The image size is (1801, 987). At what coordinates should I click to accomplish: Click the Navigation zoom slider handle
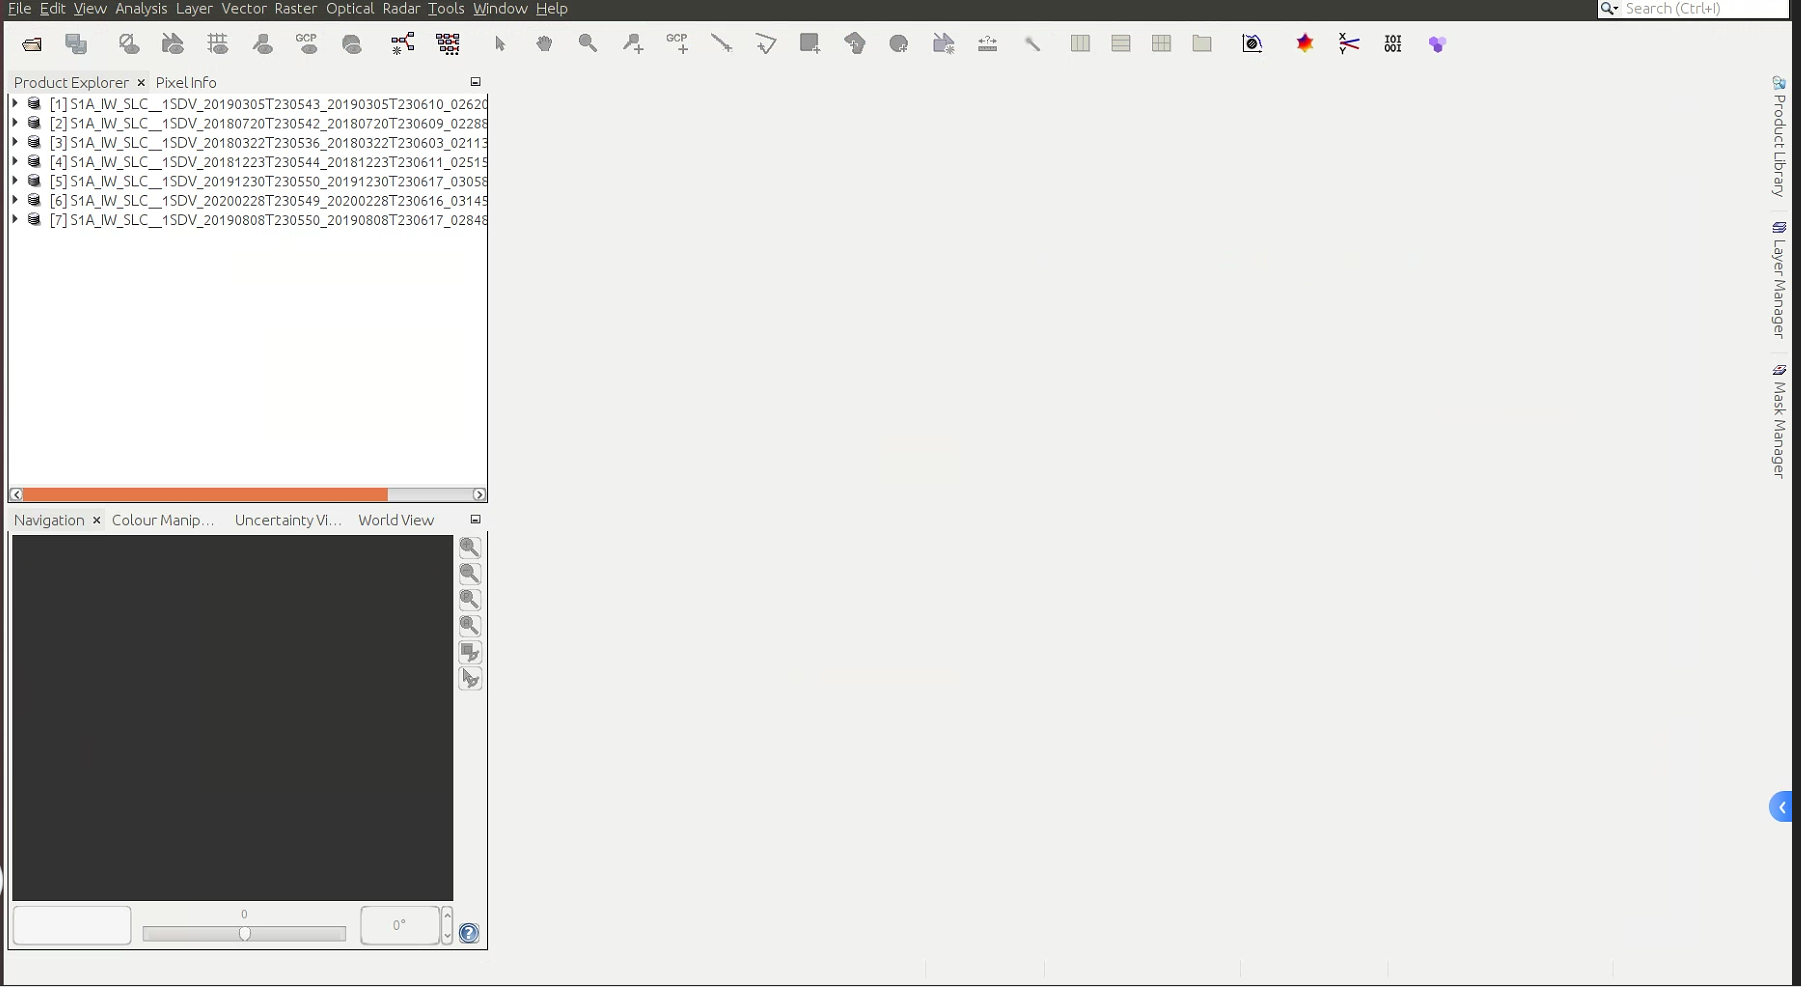coord(245,934)
